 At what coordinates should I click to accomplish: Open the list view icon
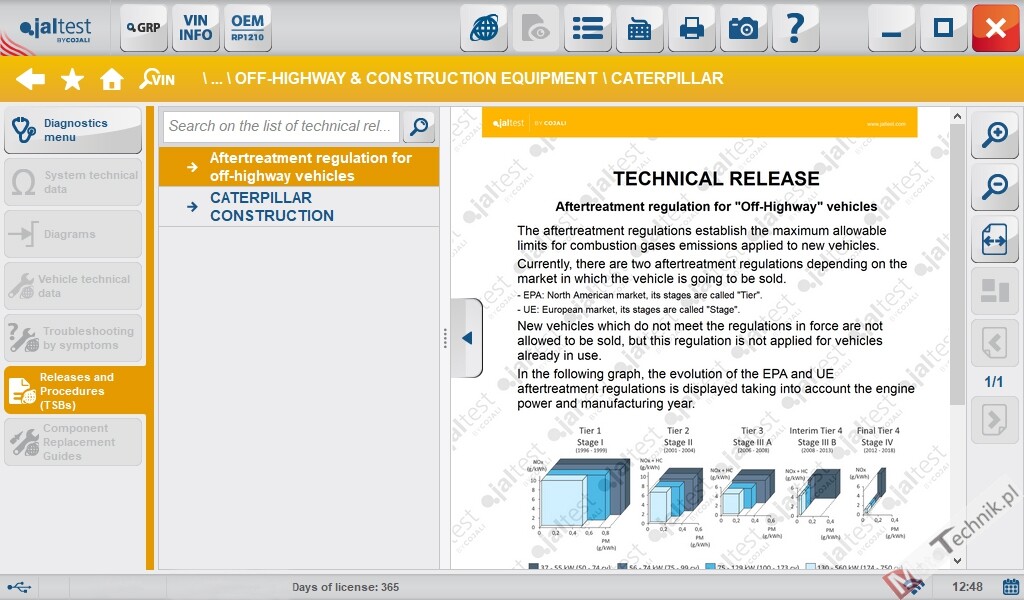[x=588, y=28]
